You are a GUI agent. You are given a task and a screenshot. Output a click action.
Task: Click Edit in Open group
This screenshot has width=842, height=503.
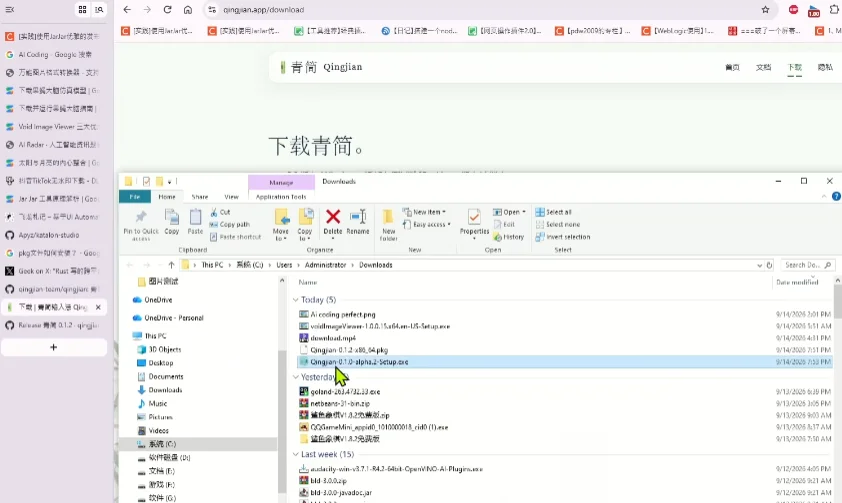pos(504,224)
